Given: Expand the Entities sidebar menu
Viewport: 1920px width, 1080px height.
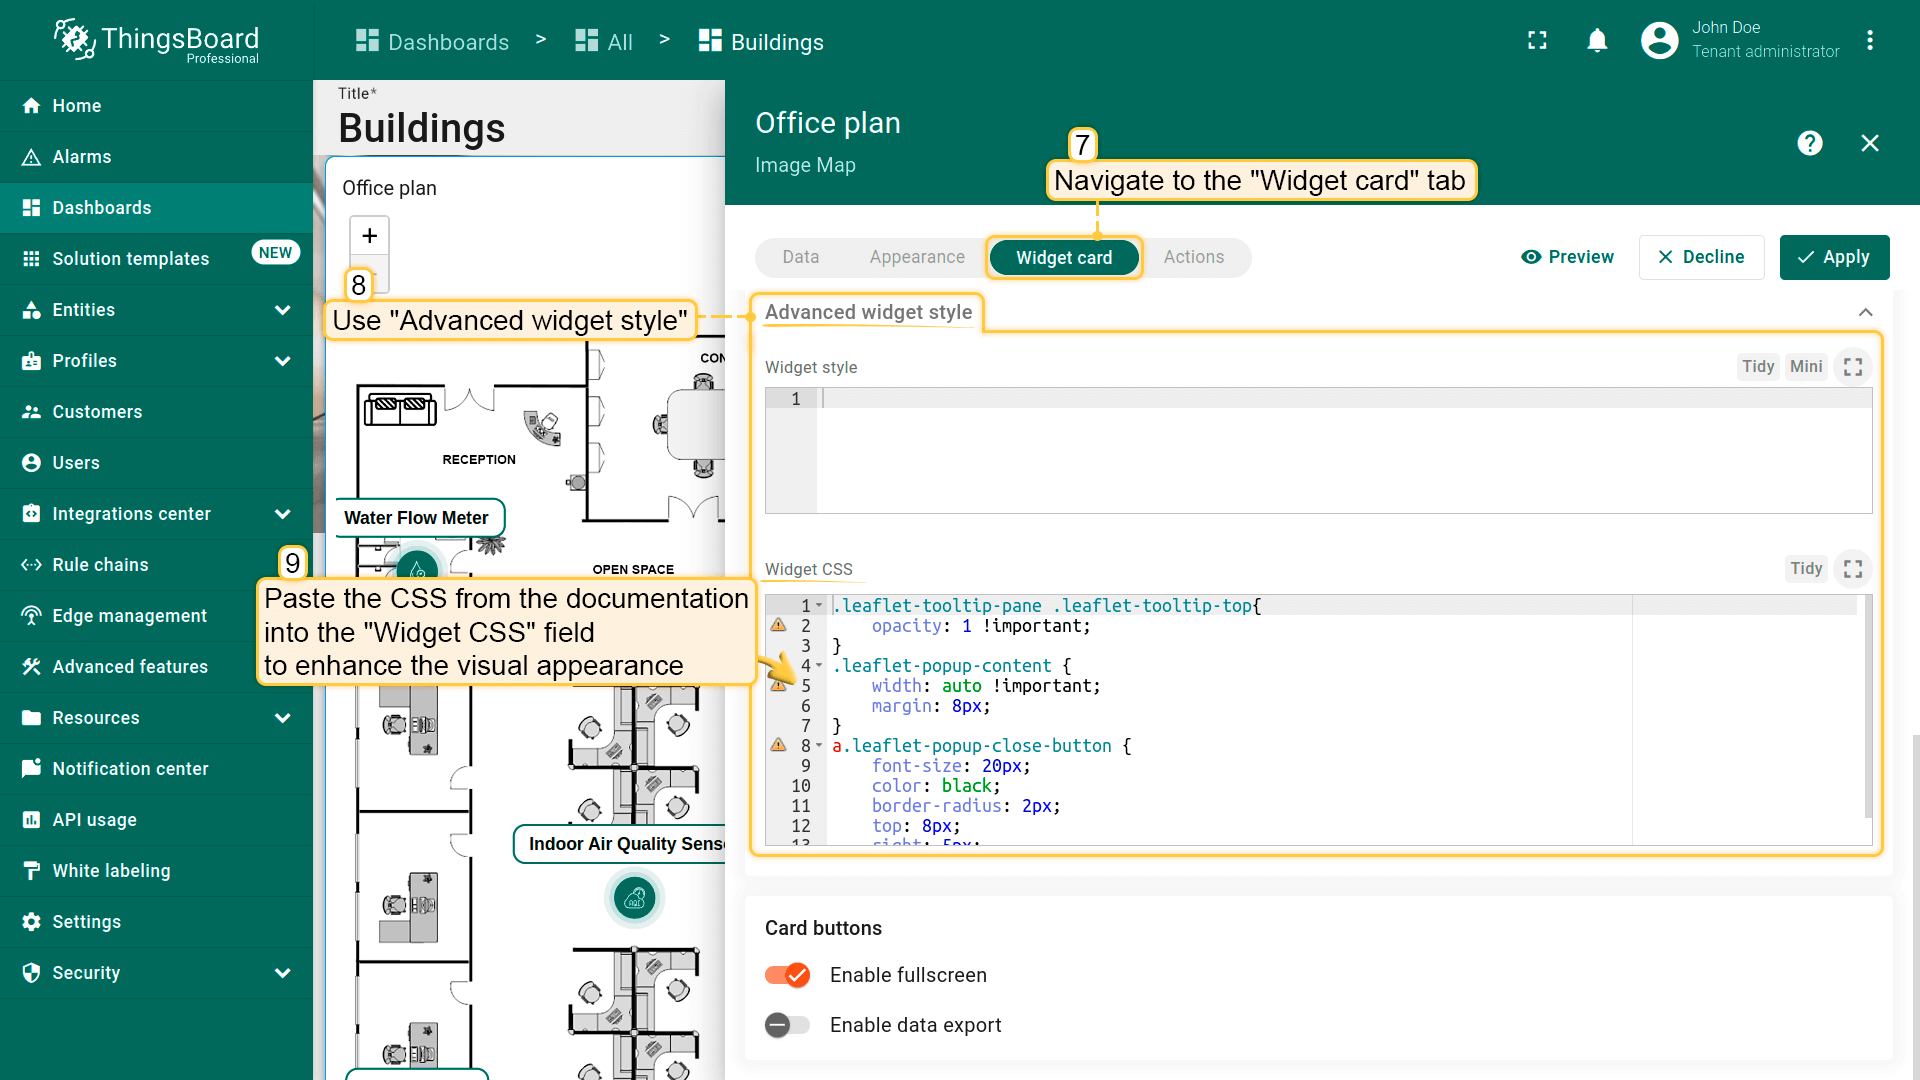Looking at the screenshot, I should 282,310.
